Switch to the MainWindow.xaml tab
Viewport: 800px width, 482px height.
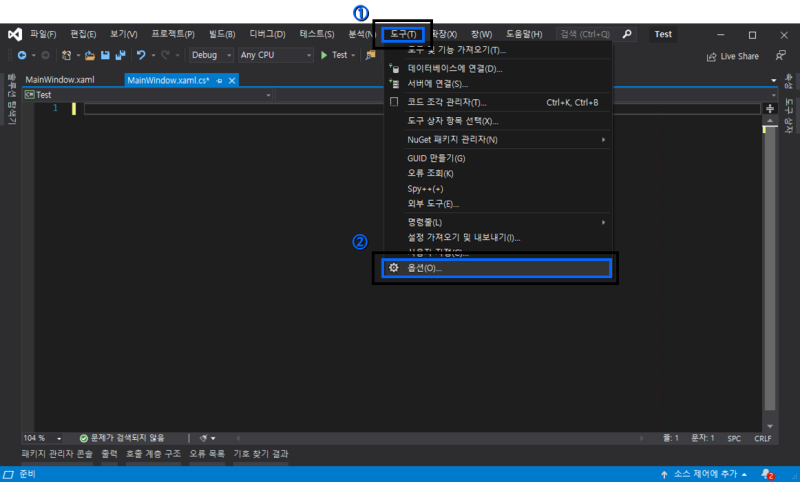pyautogui.click(x=60, y=80)
